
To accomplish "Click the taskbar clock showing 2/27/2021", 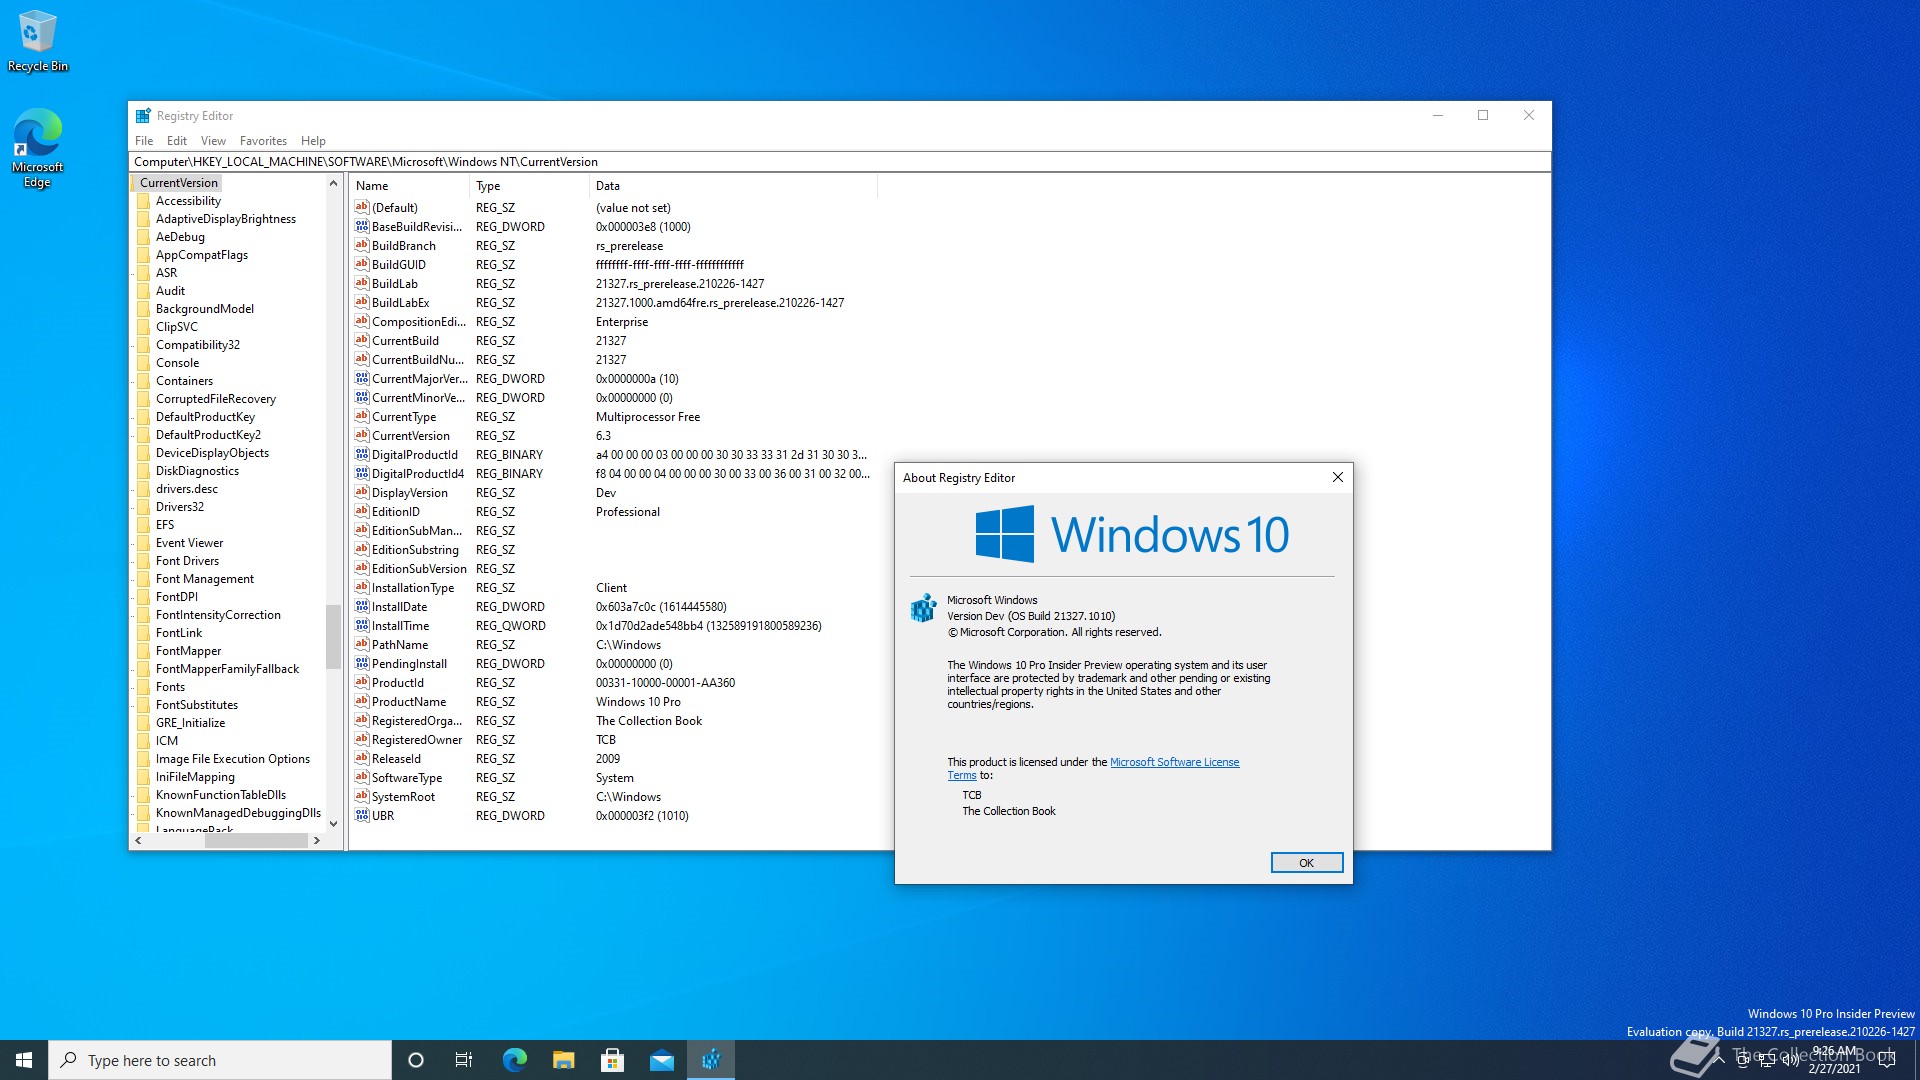I will click(x=1834, y=1060).
